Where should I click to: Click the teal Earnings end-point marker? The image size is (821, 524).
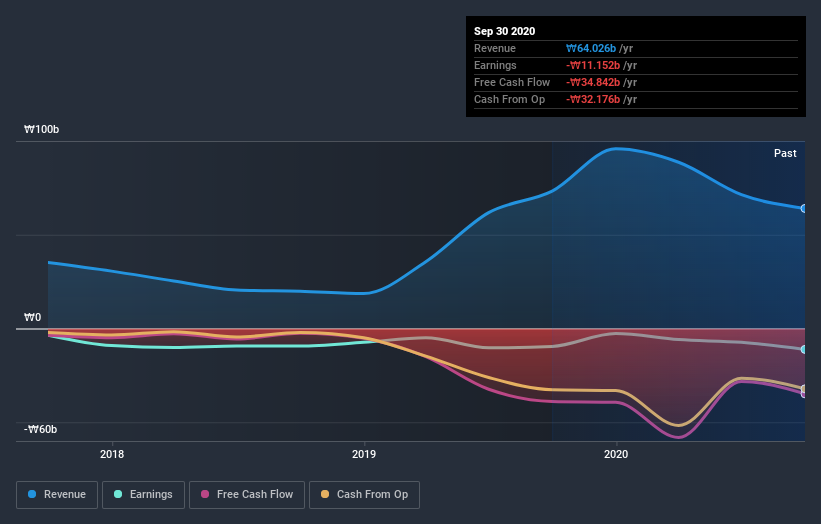803,349
